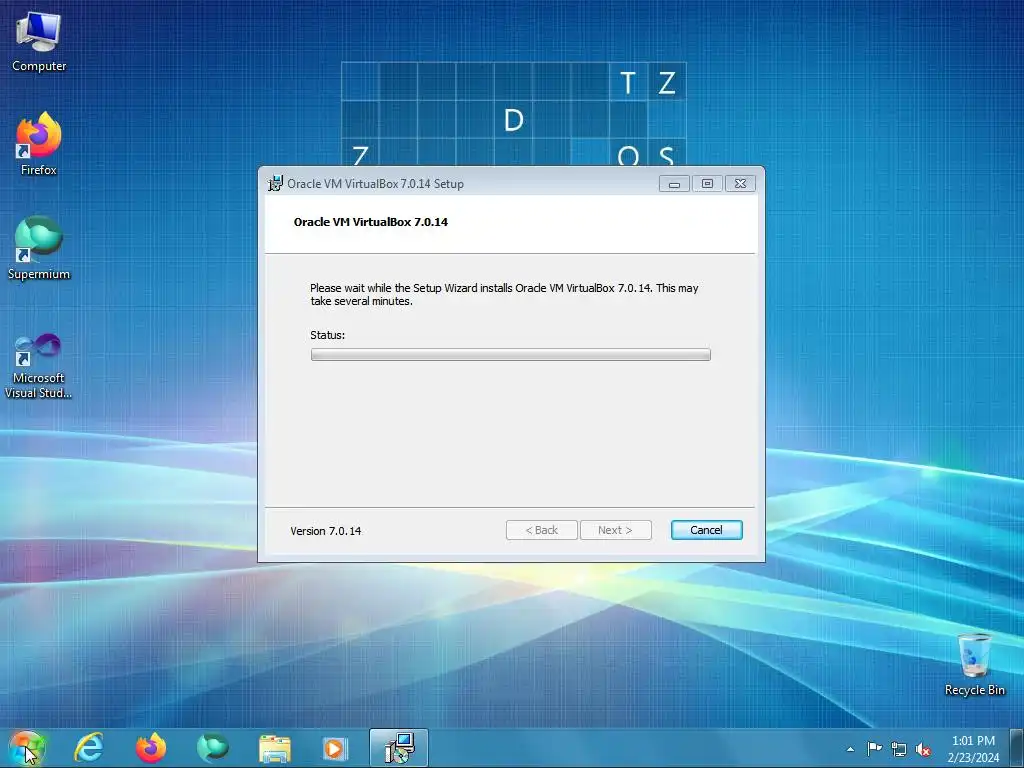Viewport: 1024px width, 768px height.
Task: Open the clock showing 1:01 PM
Action: pyautogui.click(x=973, y=749)
